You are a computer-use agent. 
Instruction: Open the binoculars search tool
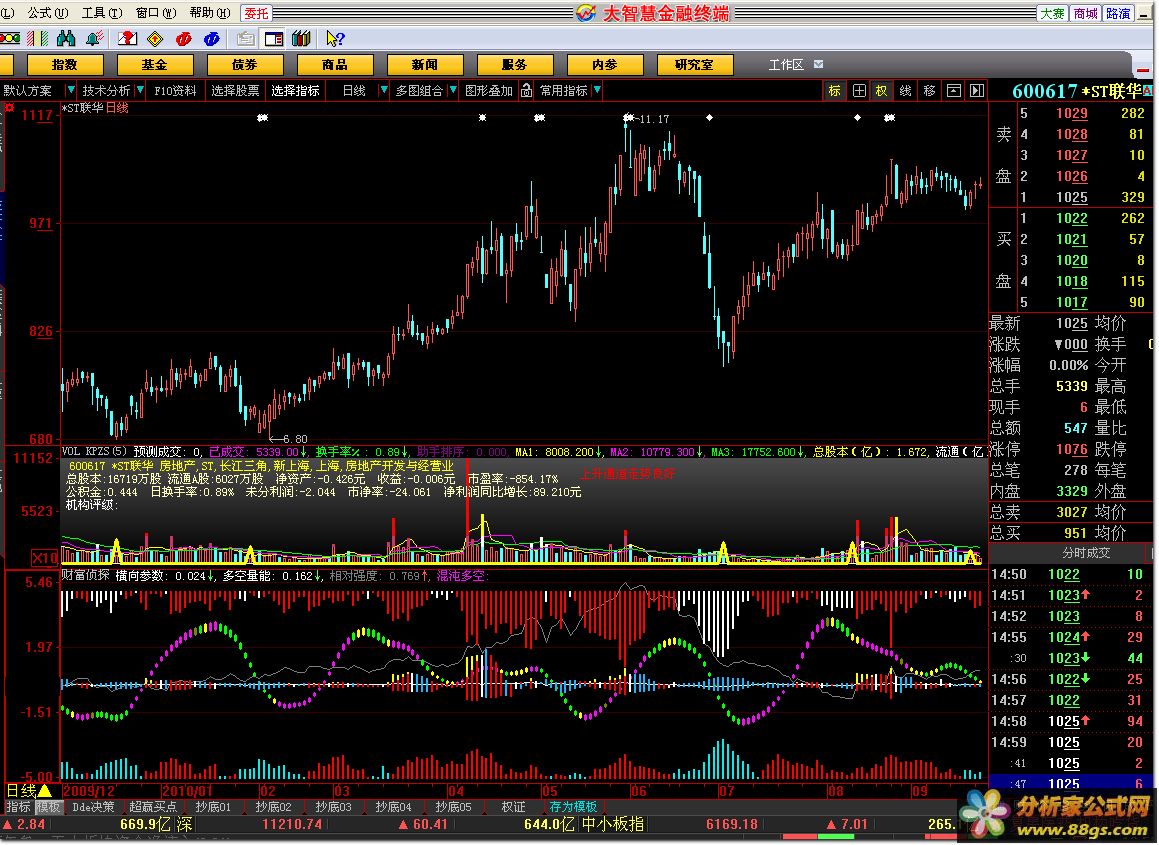pos(66,38)
